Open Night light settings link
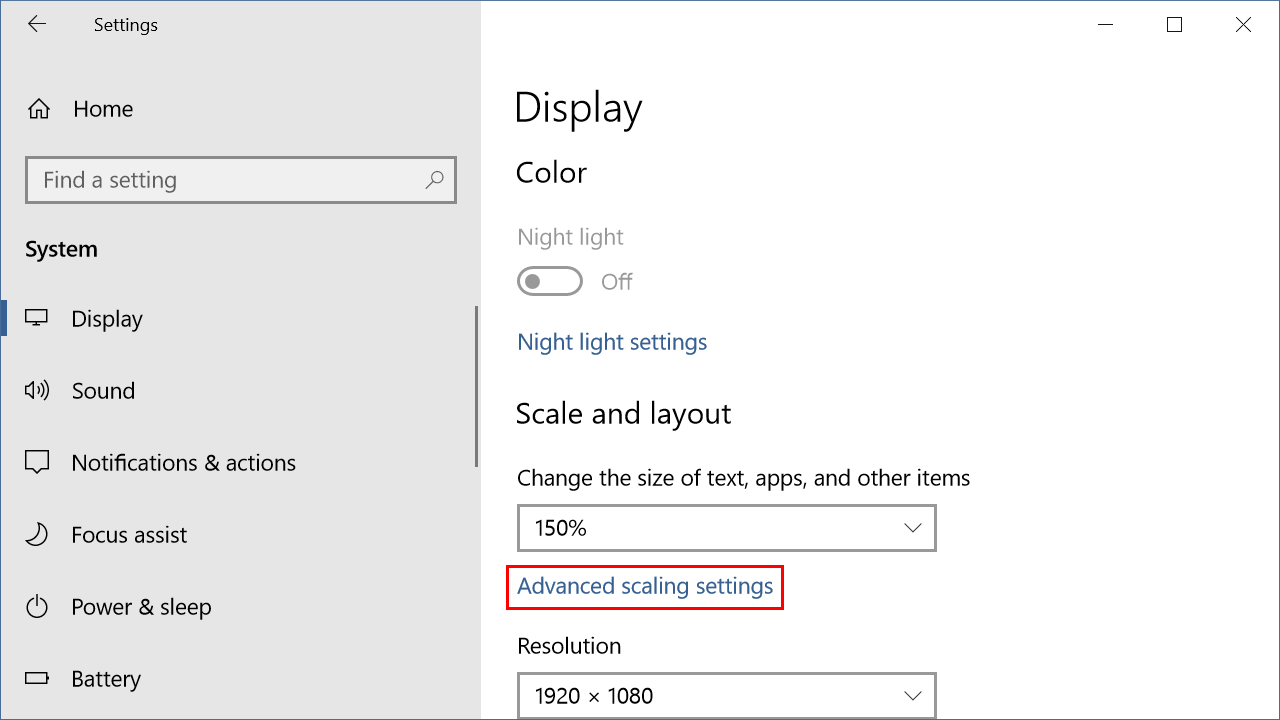This screenshot has width=1280, height=720. click(x=612, y=342)
